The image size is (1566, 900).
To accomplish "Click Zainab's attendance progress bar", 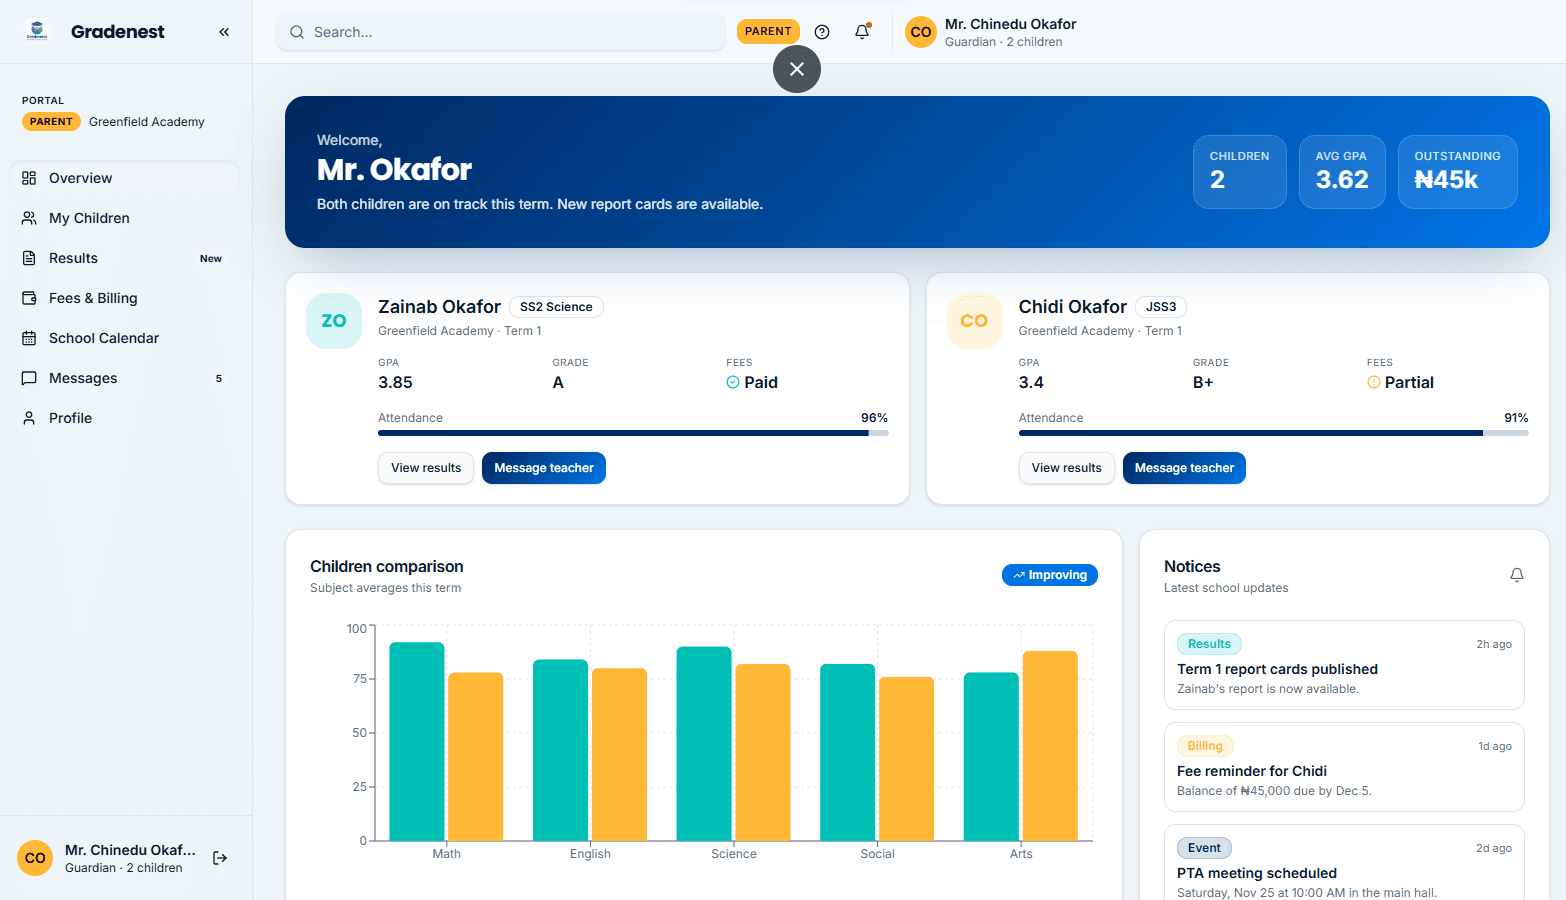I will [x=633, y=433].
